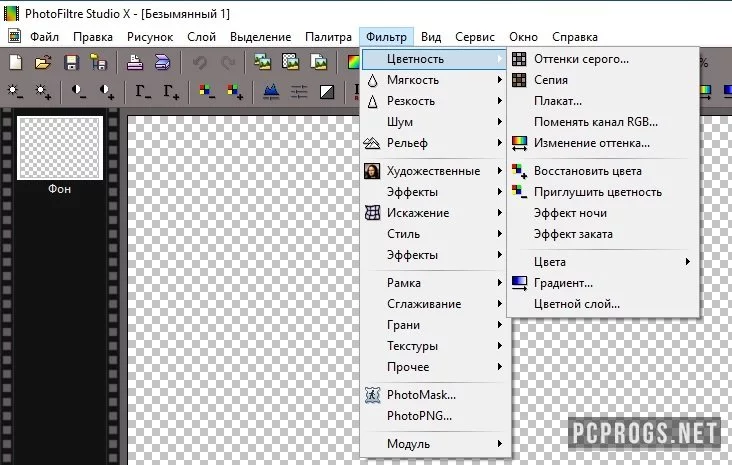Expand the Рельеф submenu arrow
The height and width of the screenshot is (465, 732).
point(500,143)
